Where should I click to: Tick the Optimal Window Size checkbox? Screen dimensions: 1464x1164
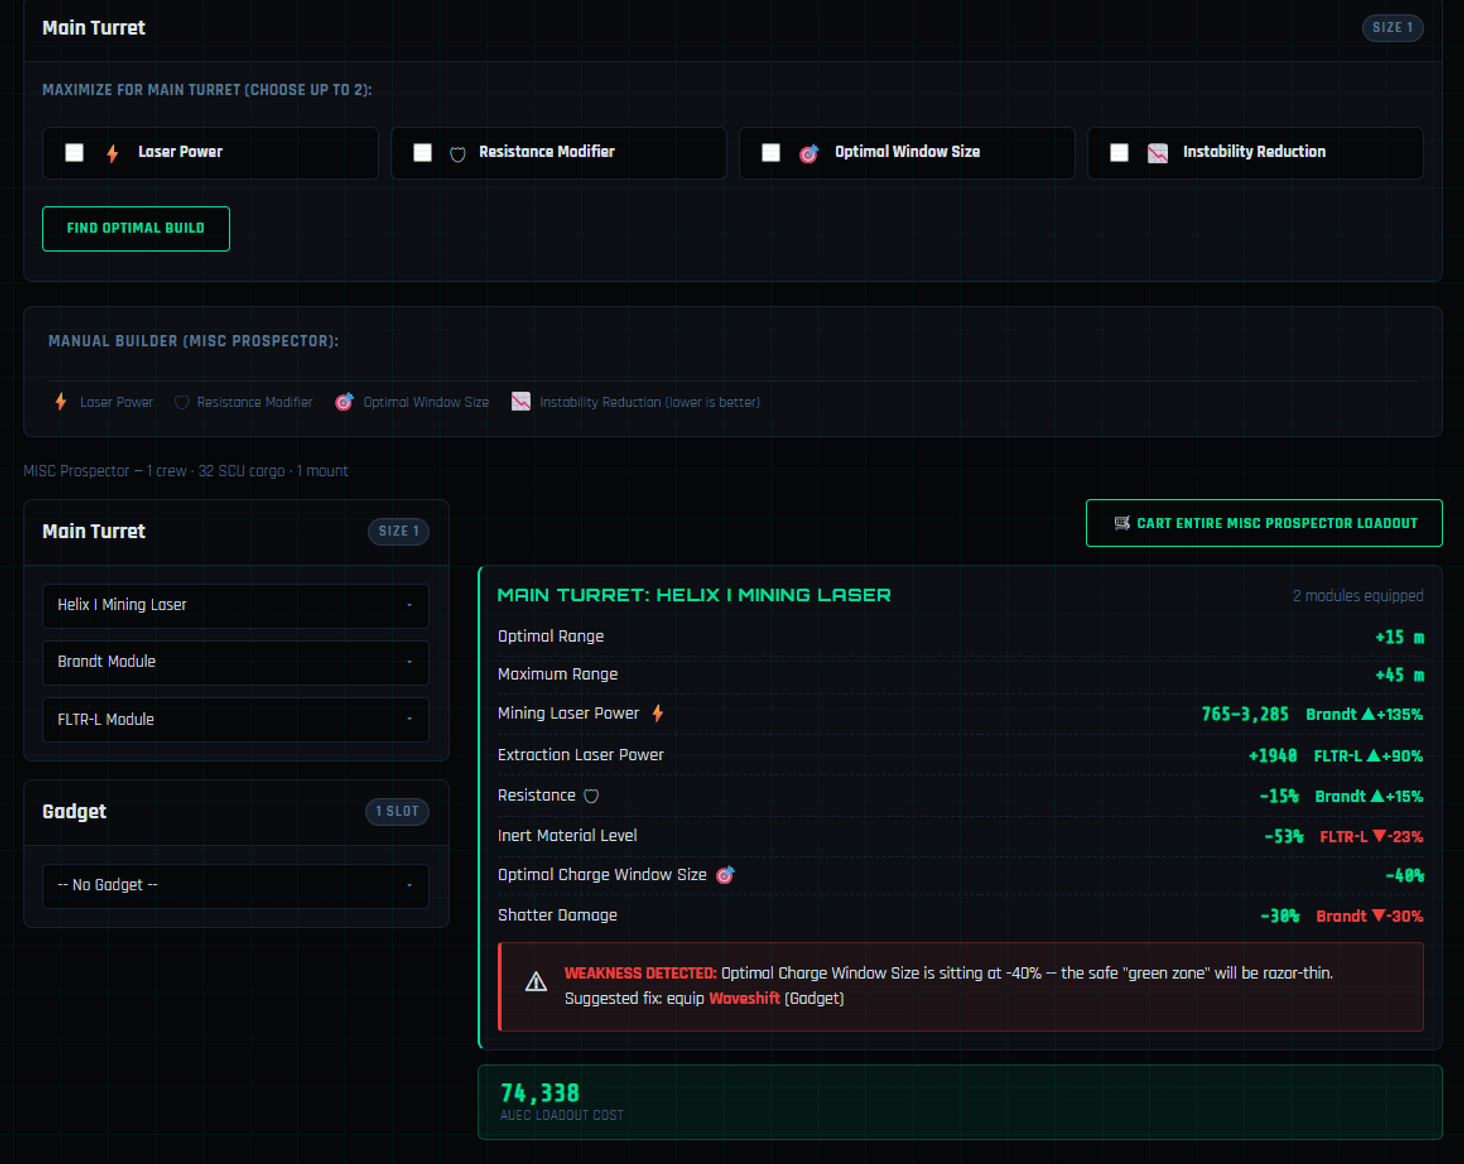coord(771,153)
